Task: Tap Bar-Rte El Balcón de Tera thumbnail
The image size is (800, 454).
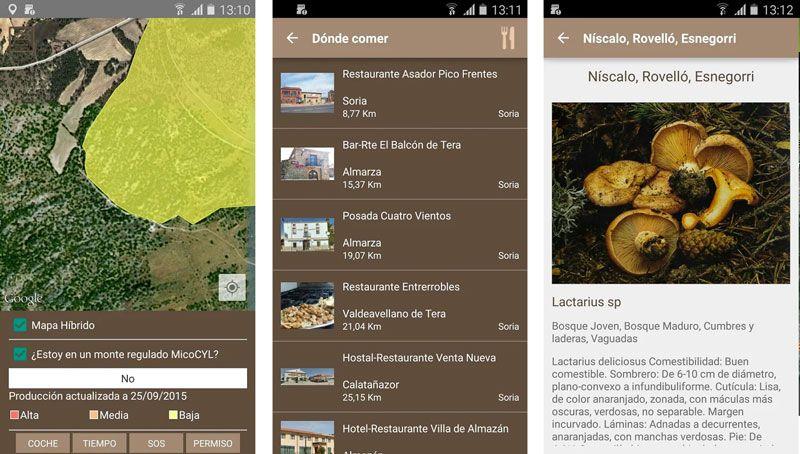Action: click(307, 164)
